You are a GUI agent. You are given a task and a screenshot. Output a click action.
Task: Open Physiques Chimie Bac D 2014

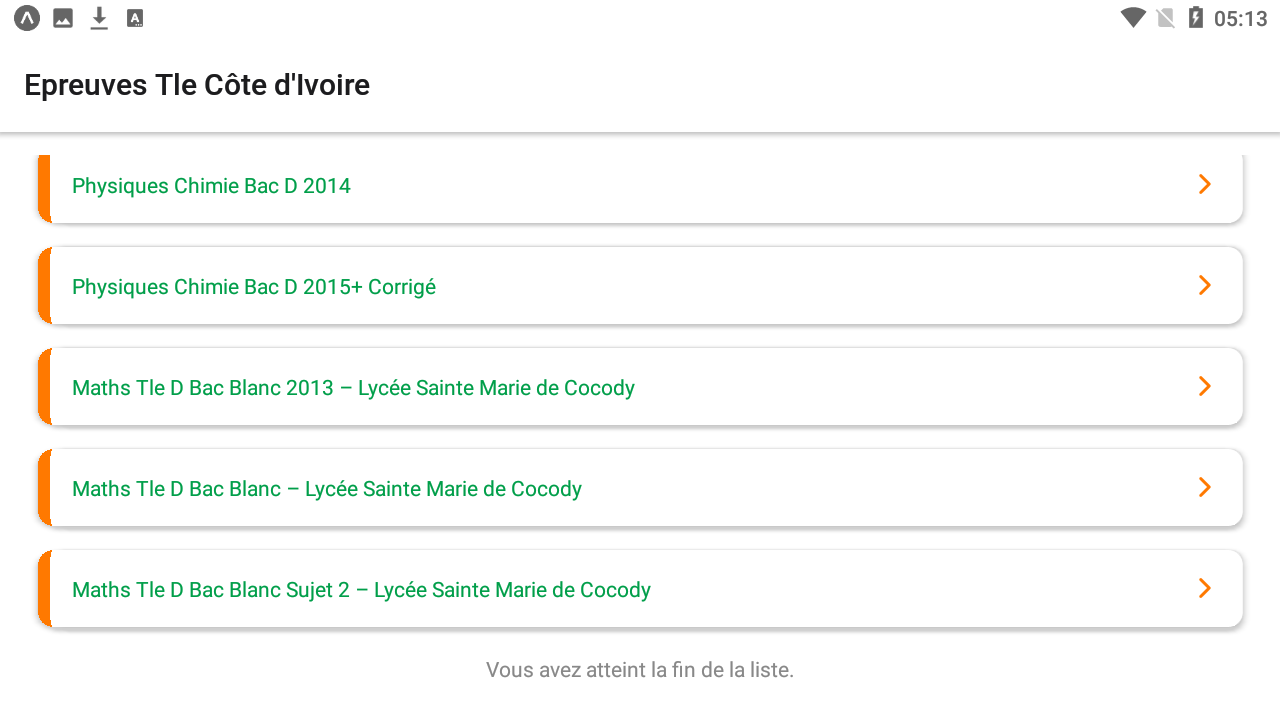click(640, 186)
